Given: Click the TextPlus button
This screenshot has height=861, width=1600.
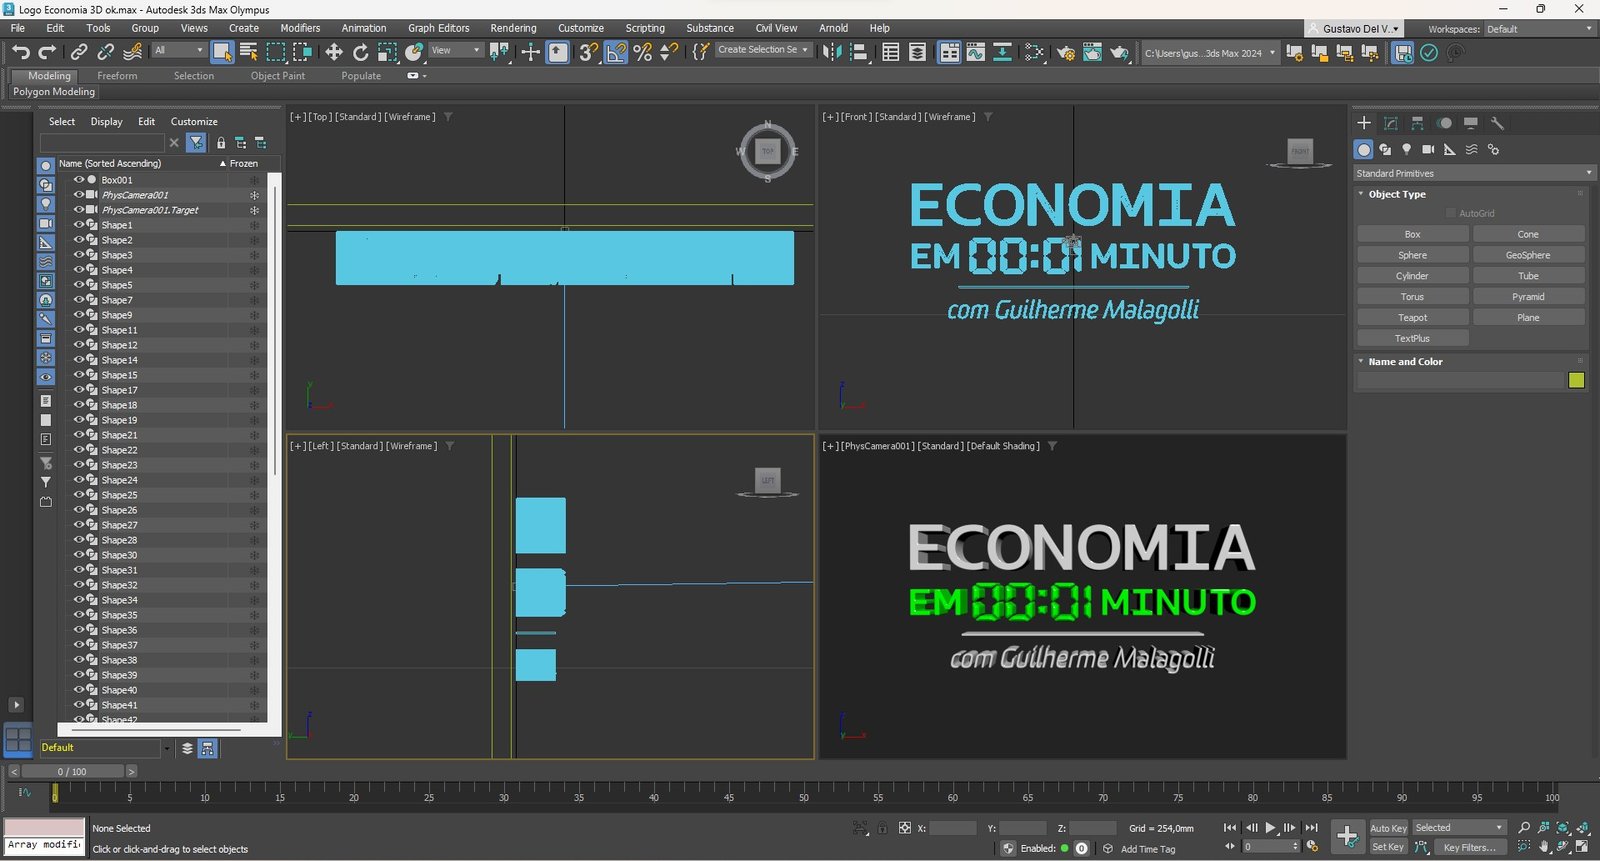Looking at the screenshot, I should tap(1412, 339).
